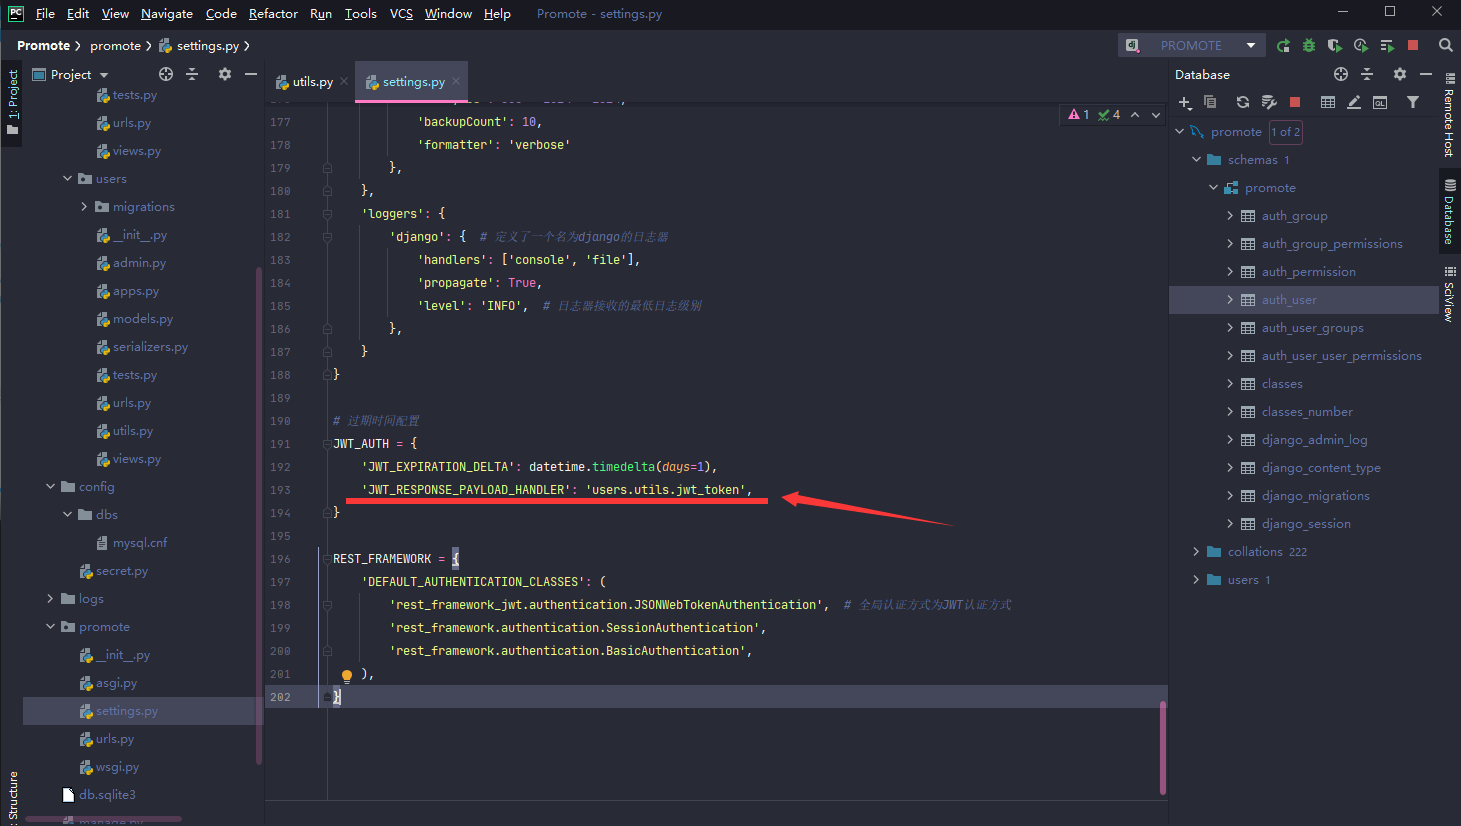Select mysql.cnf under dbs folder
This screenshot has width=1461, height=826.
[140, 543]
